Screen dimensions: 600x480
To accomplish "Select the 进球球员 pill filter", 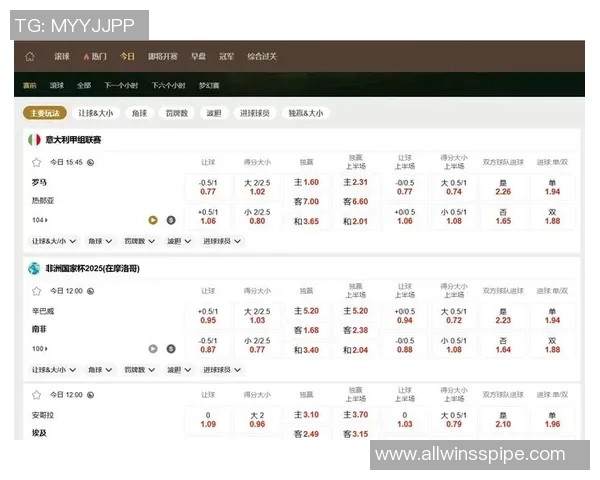I will tap(255, 113).
